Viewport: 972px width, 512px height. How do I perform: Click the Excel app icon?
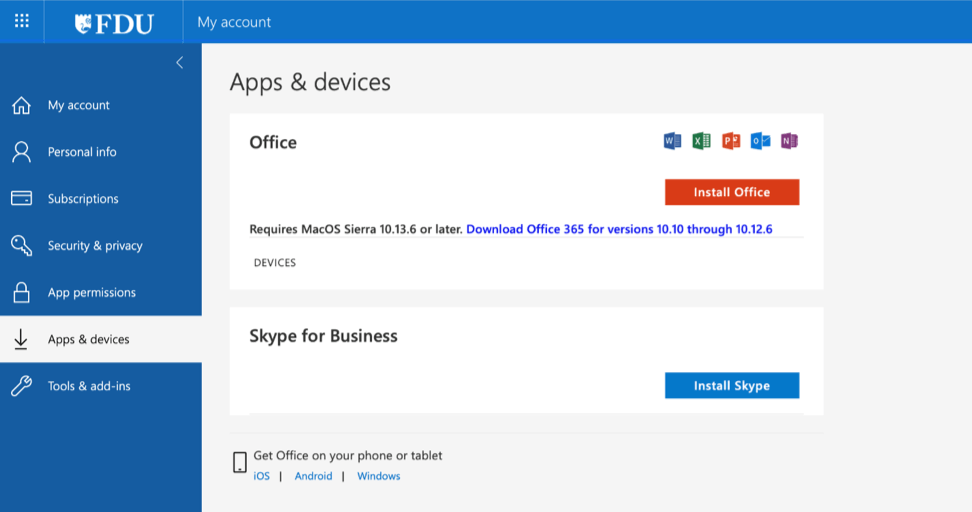(x=701, y=141)
